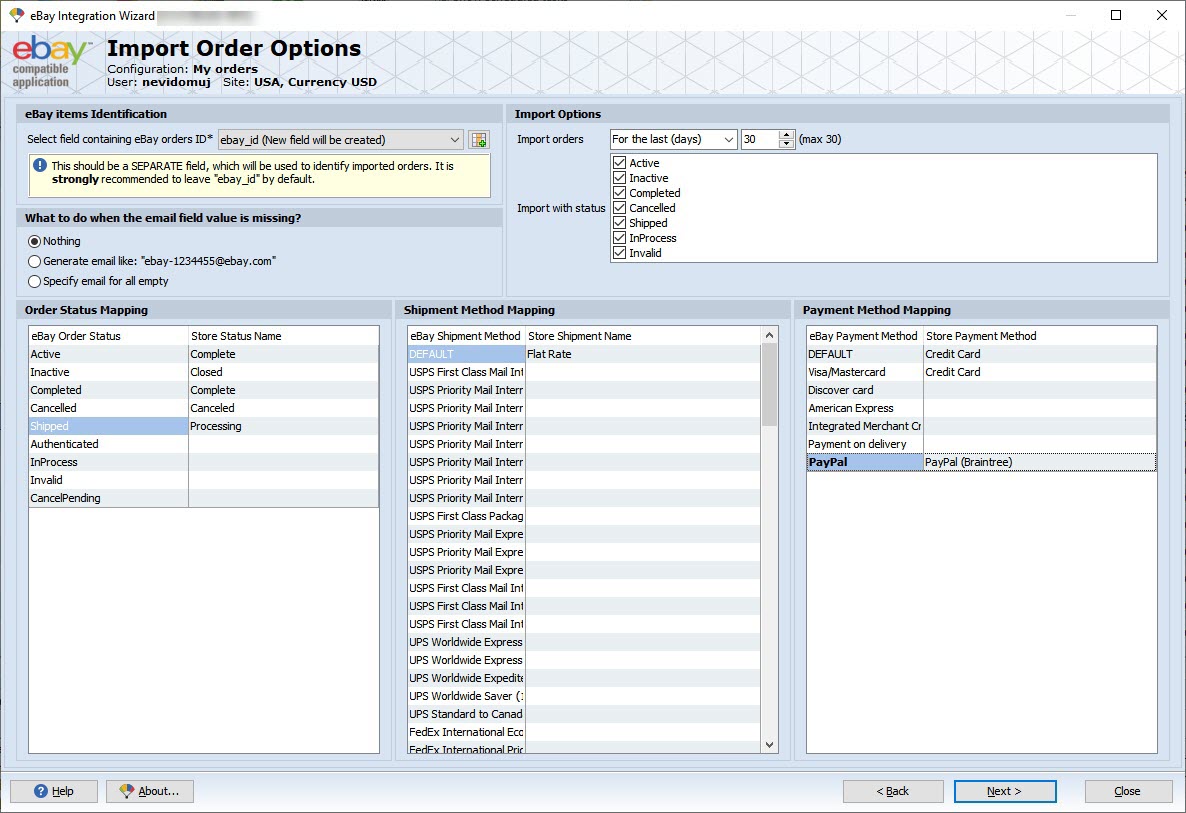Screen dimensions: 1186x813
Task: Select the DEFAULT payment method row
Action: (x=865, y=354)
